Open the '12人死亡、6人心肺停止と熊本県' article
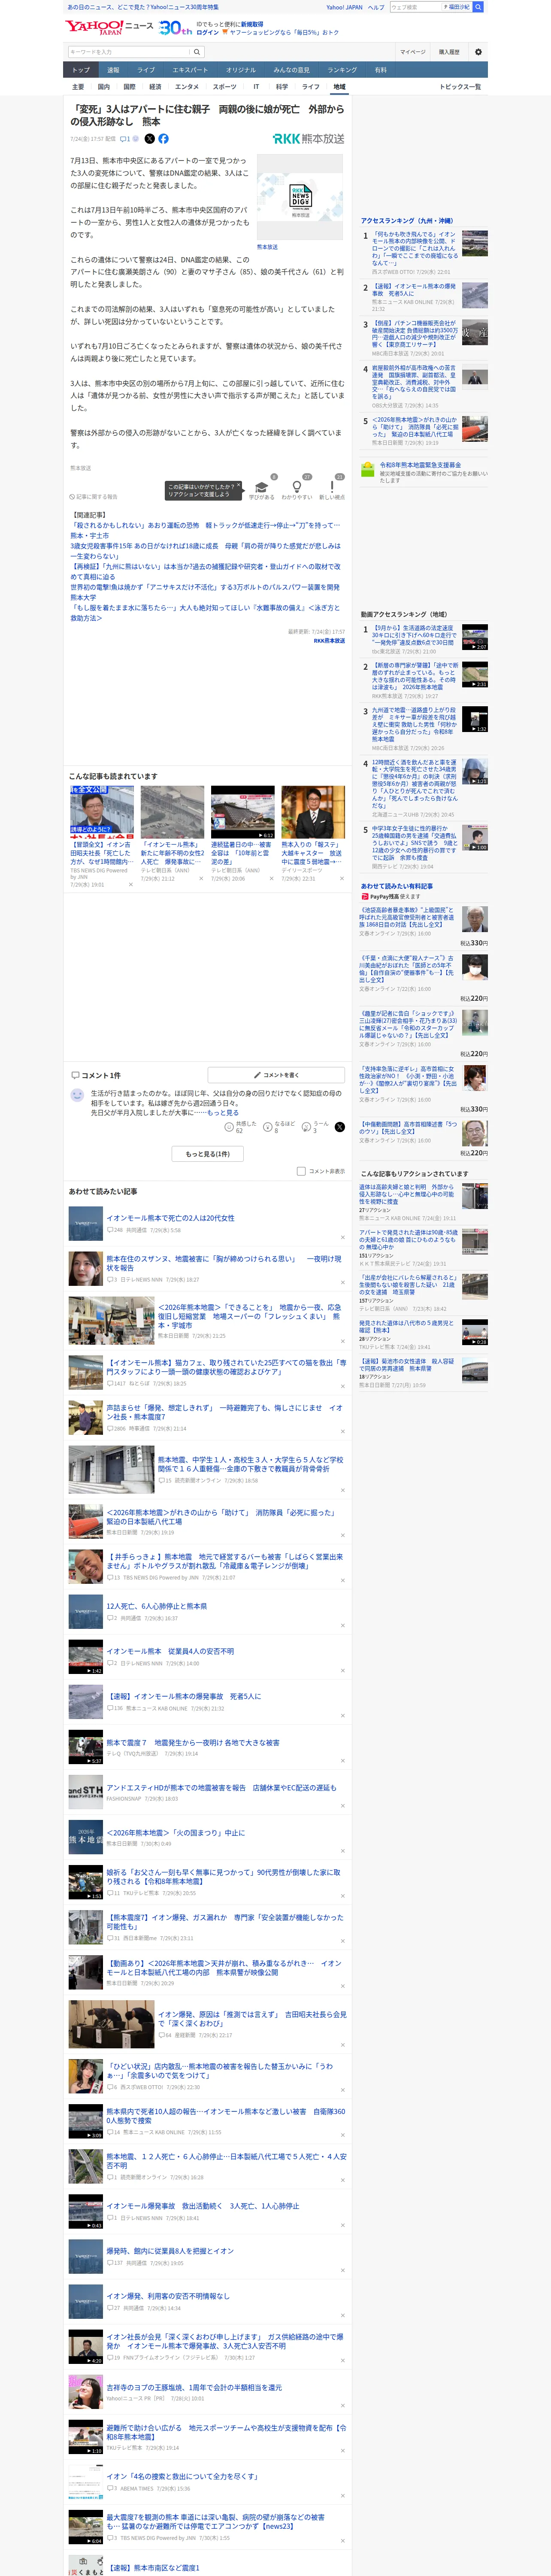This screenshot has width=551, height=2576. pyautogui.click(x=157, y=1606)
